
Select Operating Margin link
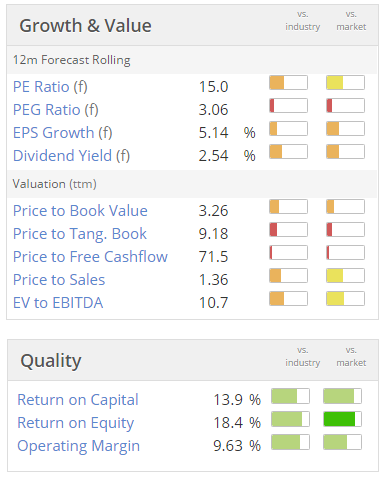tap(79, 446)
